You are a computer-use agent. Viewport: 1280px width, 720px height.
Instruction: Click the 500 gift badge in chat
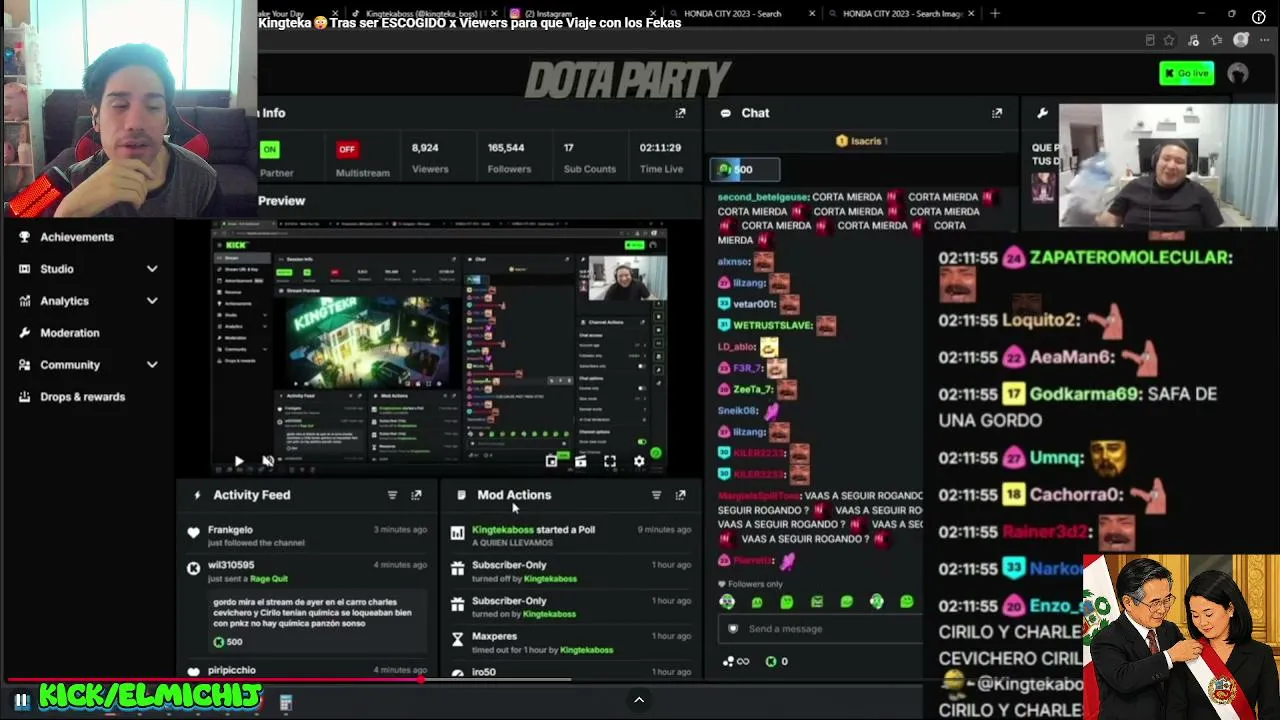(745, 169)
